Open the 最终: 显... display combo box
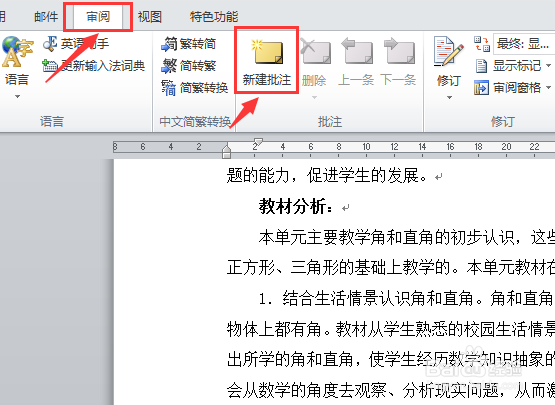 pos(524,44)
